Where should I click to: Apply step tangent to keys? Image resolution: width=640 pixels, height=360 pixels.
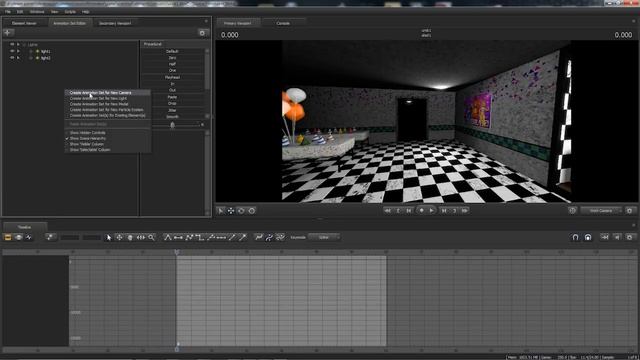[x=200, y=237]
